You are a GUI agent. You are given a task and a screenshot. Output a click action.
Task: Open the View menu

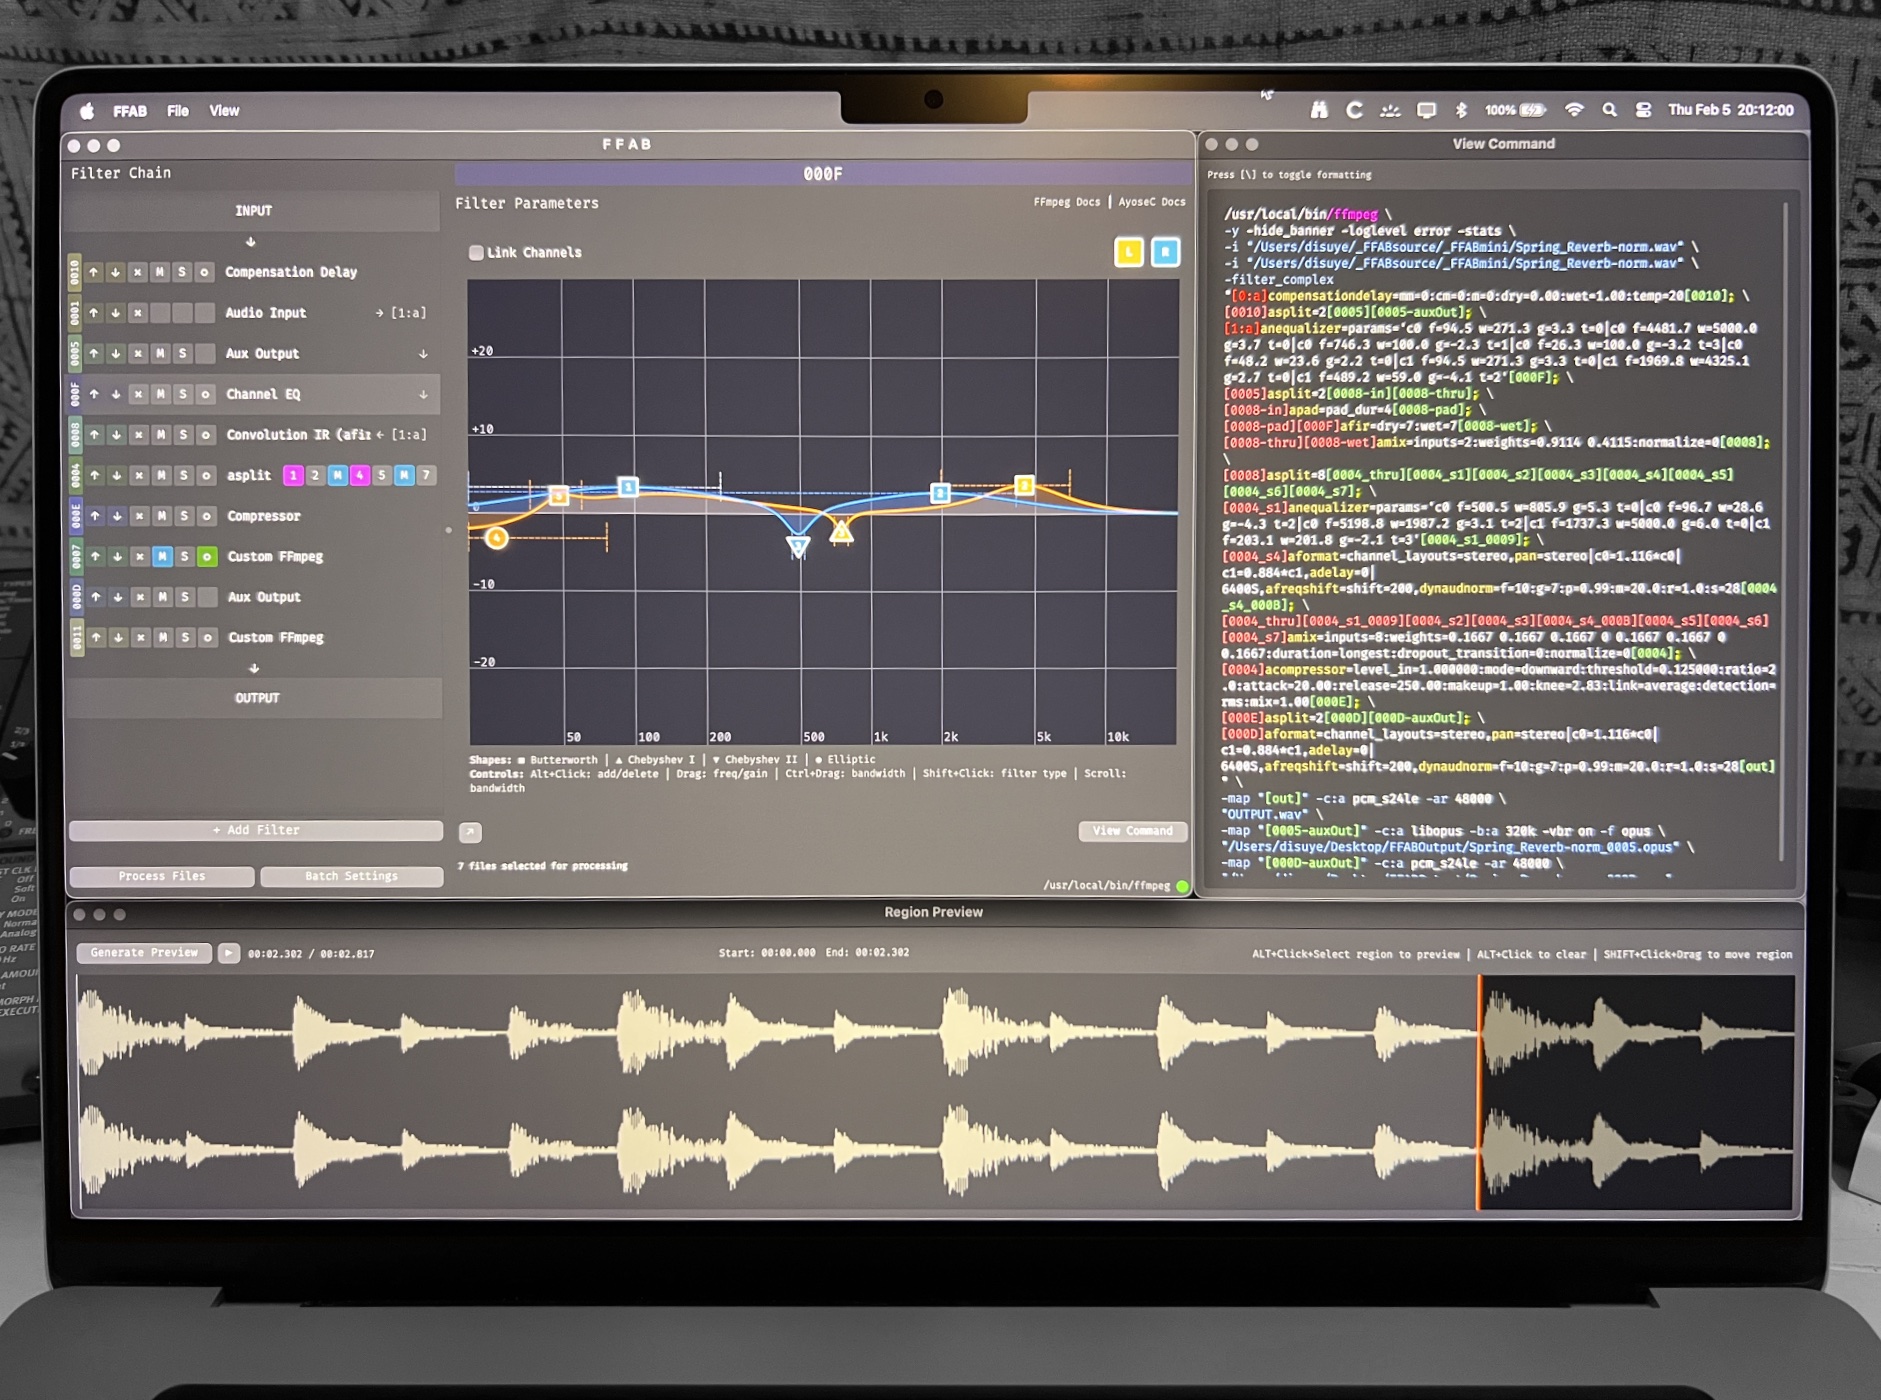click(x=224, y=111)
